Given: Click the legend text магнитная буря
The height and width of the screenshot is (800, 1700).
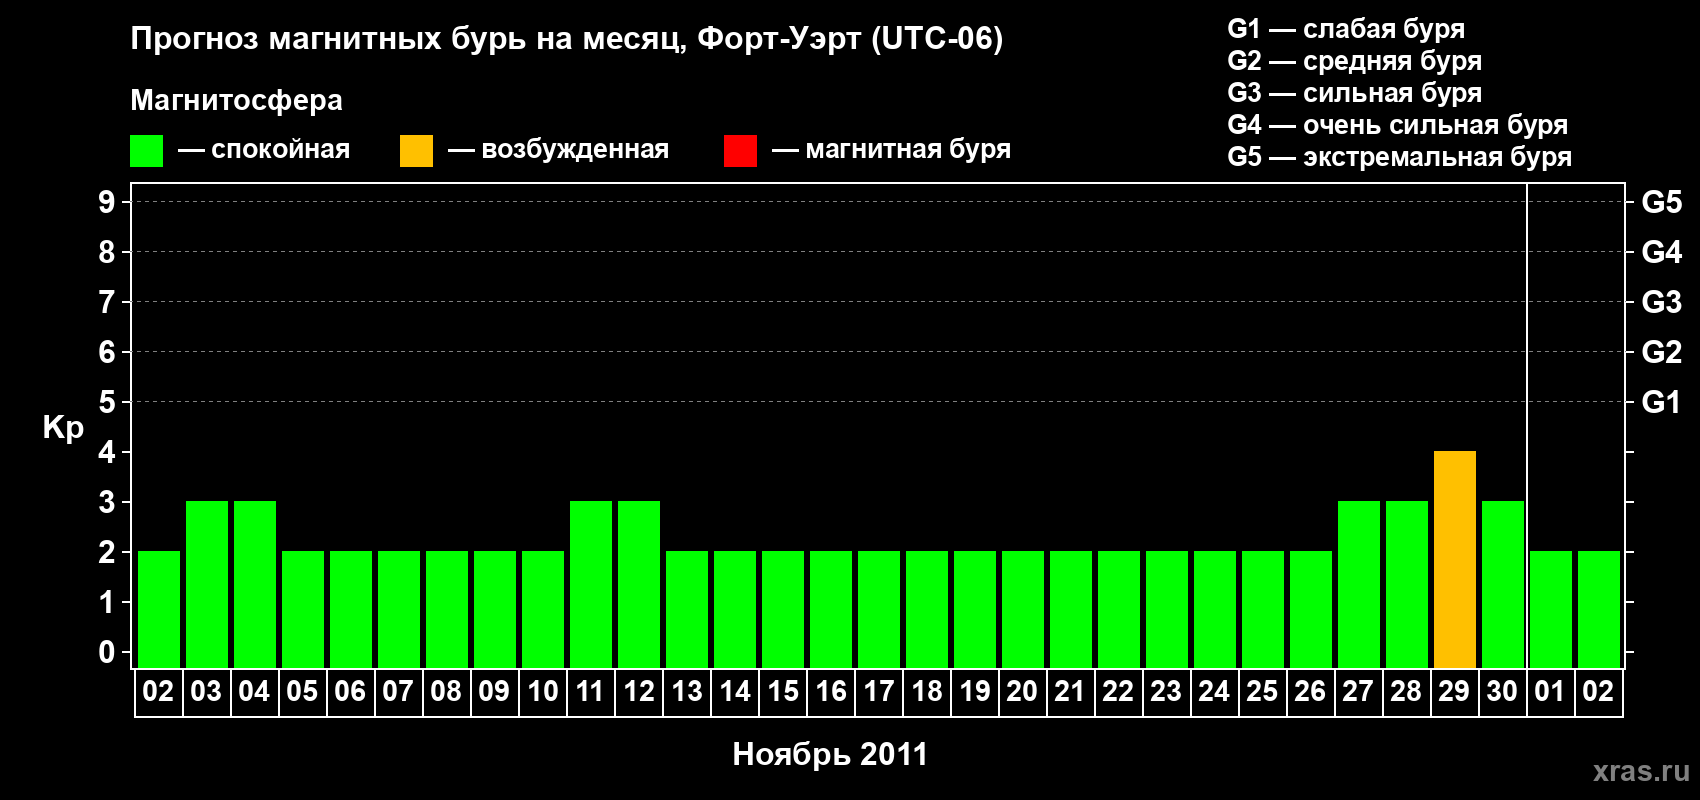Looking at the screenshot, I should pos(908,150).
